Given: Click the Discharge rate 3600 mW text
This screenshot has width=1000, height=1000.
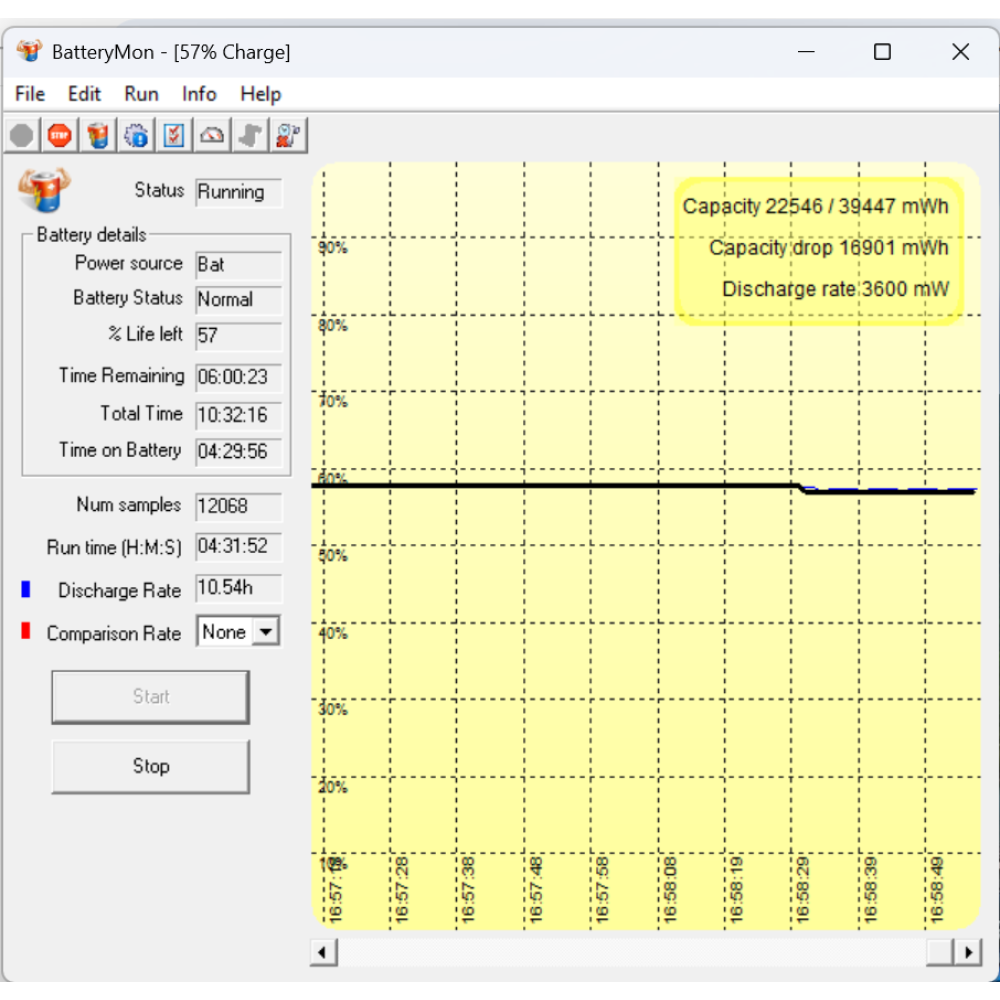Looking at the screenshot, I should tap(835, 290).
